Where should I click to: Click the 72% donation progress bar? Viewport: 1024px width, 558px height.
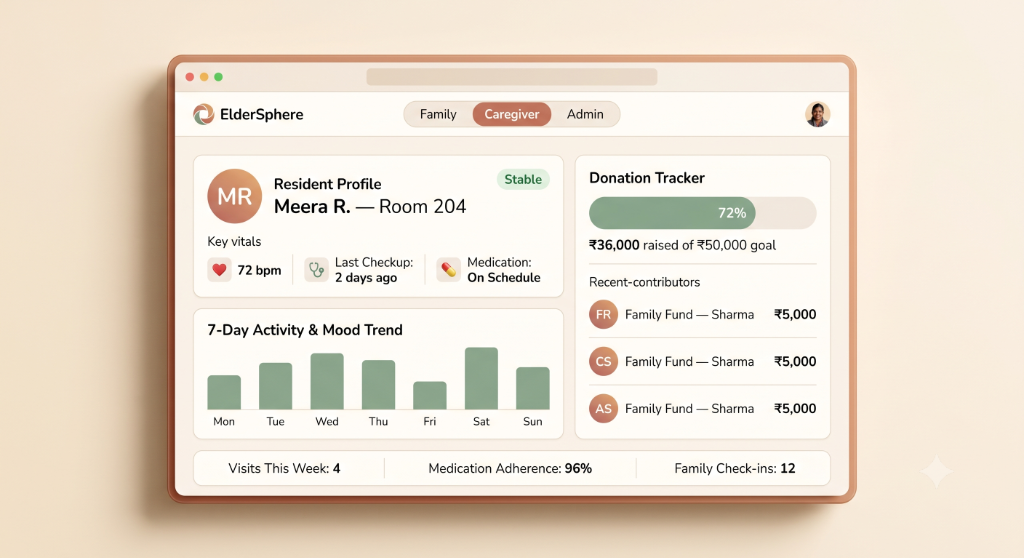click(703, 213)
